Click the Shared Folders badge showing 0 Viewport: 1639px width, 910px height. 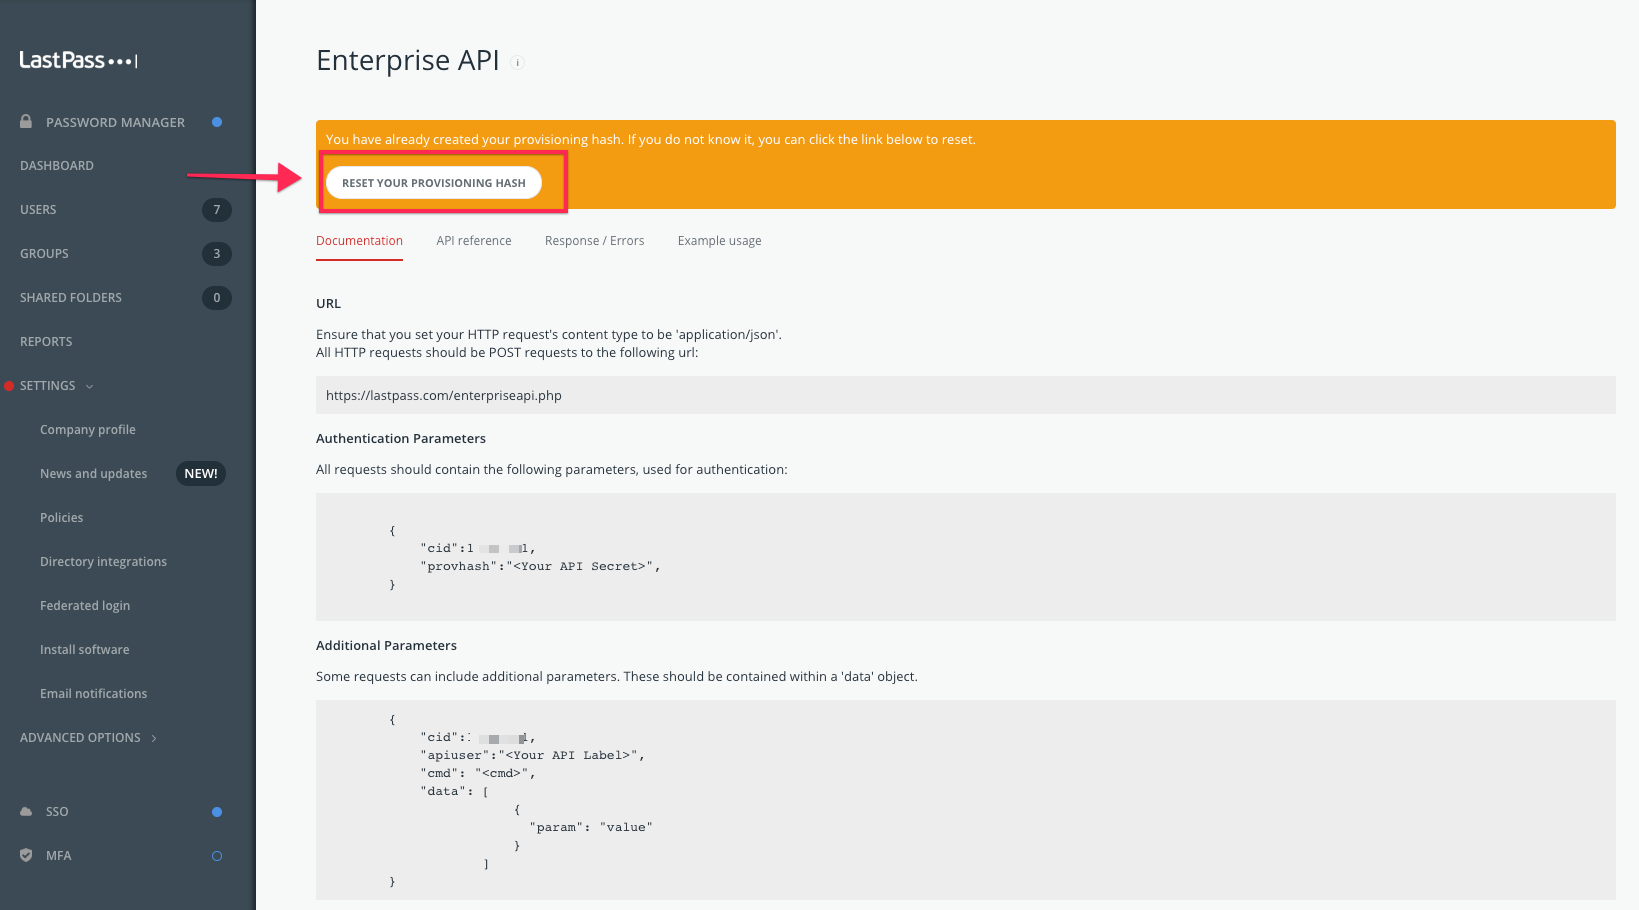click(x=217, y=297)
